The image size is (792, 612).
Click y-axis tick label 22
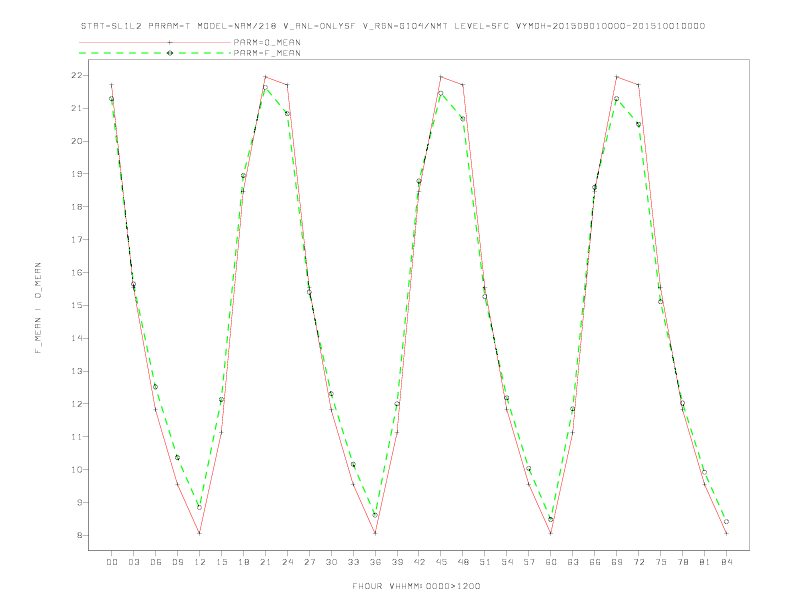pos(77,75)
